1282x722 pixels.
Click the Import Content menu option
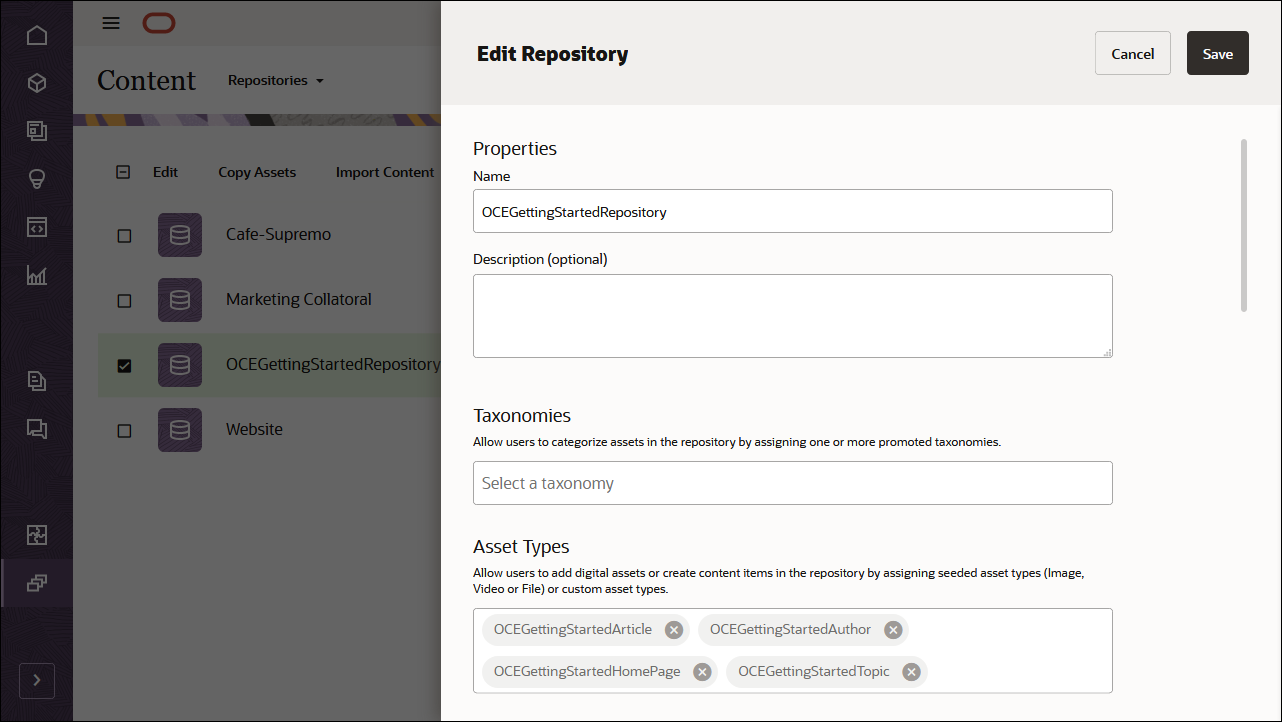pos(385,172)
